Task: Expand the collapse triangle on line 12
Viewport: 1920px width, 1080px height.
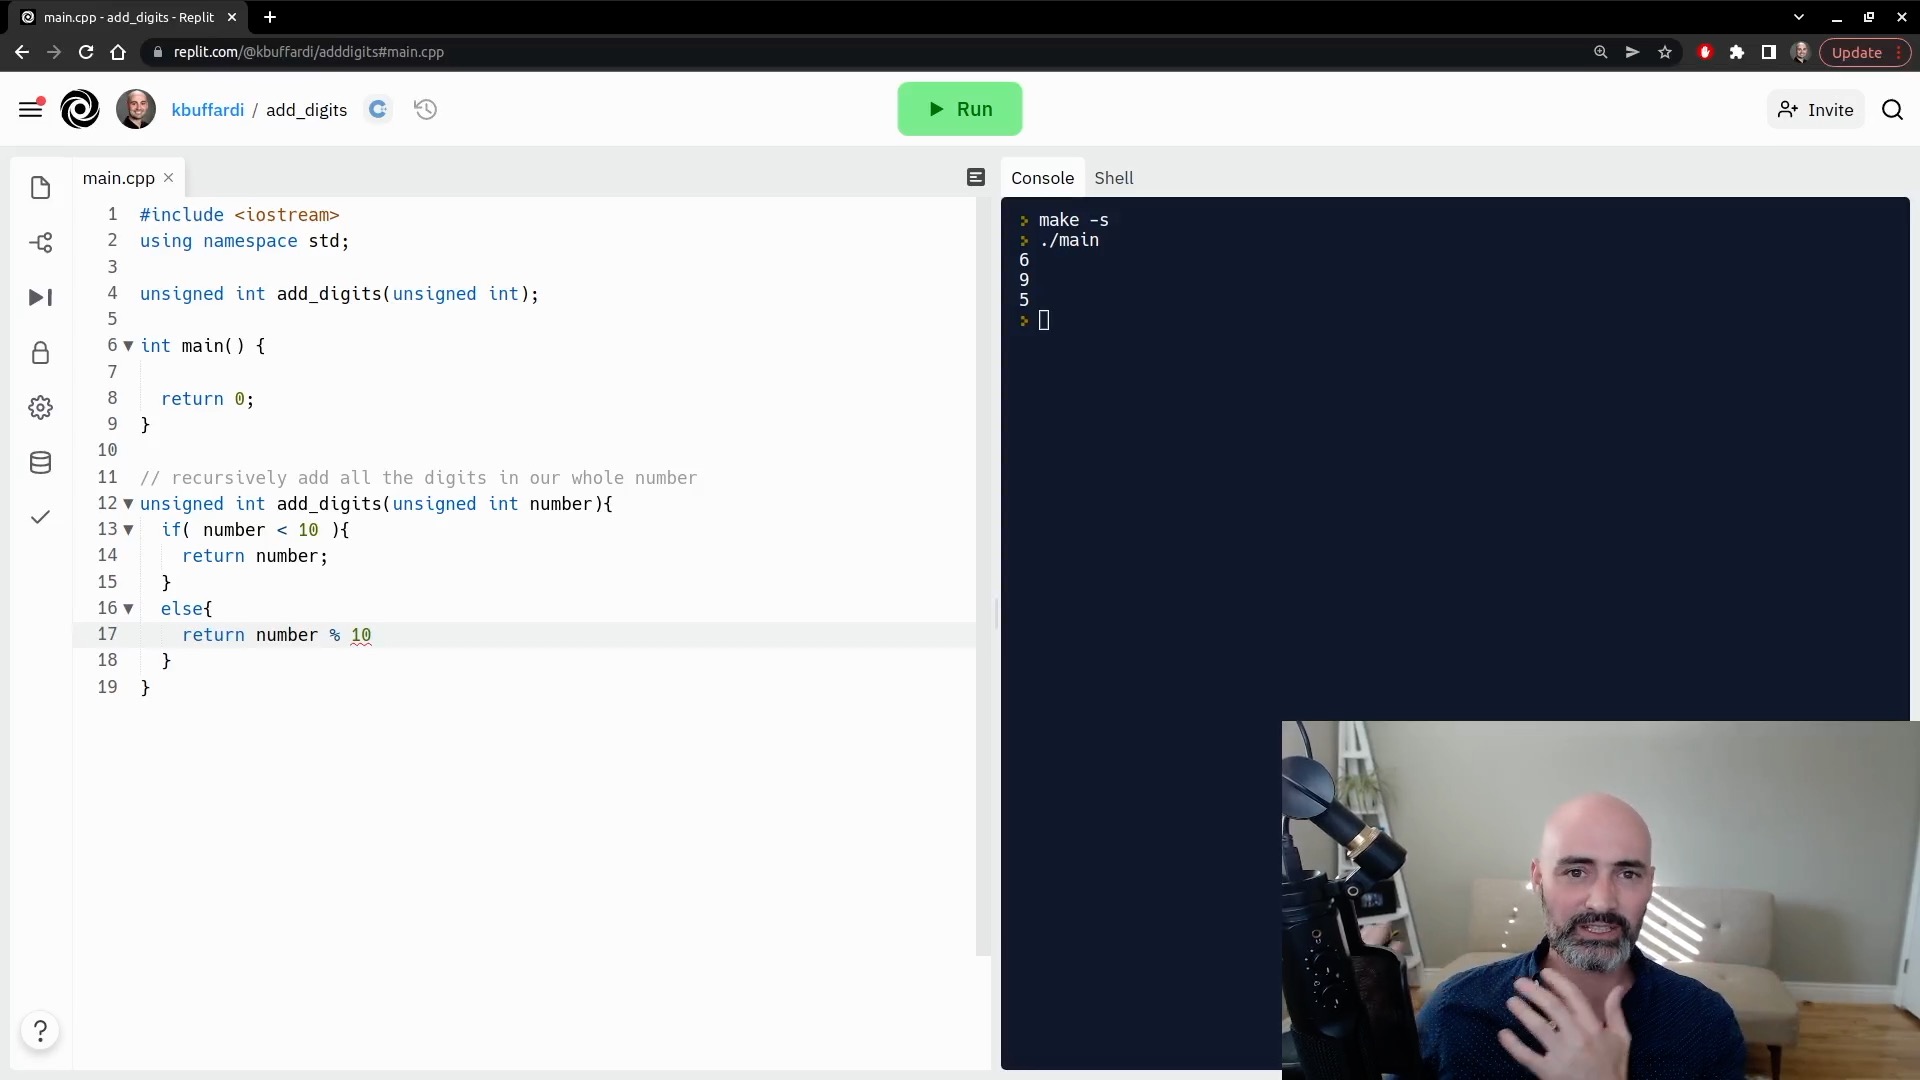Action: (128, 504)
